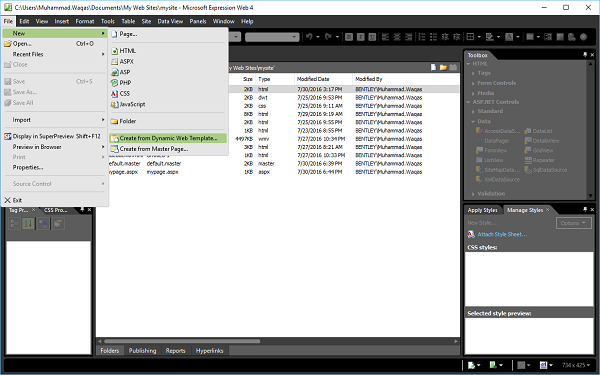Expand the Import submenu
Image resolution: width=600 pixels, height=375 pixels.
(x=54, y=120)
